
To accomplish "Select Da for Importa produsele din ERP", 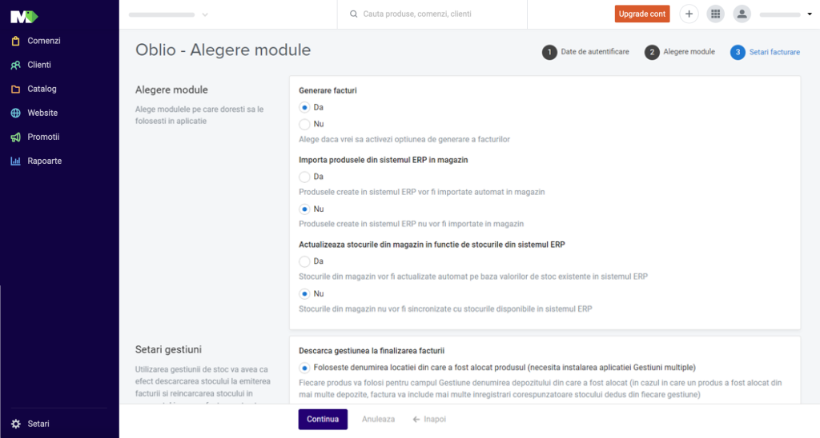I will coord(304,177).
